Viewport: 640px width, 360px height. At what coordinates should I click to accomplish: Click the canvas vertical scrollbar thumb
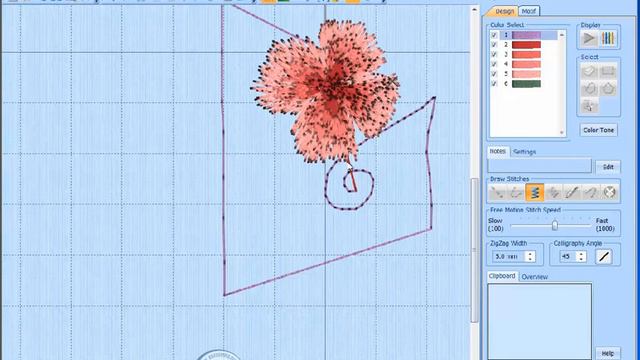pos(475,250)
